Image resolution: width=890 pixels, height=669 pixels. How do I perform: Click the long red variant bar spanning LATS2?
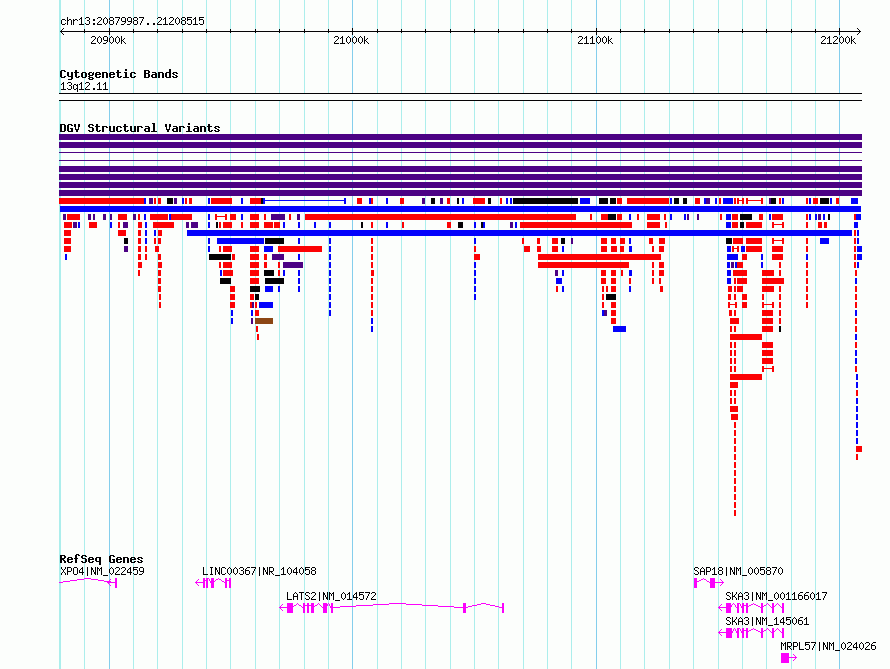click(x=440, y=217)
